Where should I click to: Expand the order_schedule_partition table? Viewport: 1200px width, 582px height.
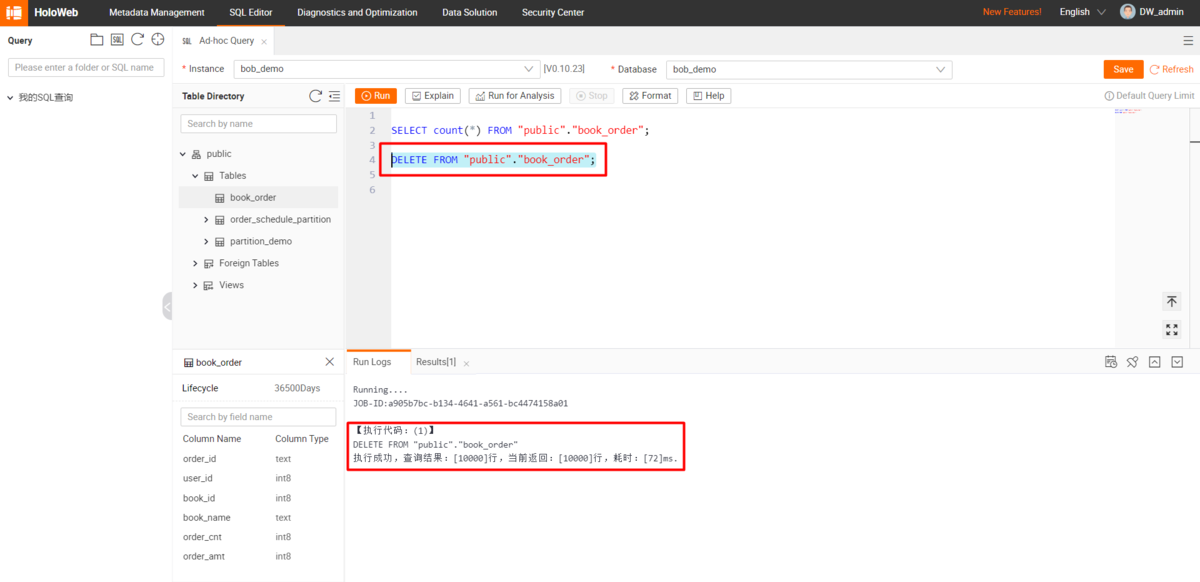(207, 220)
